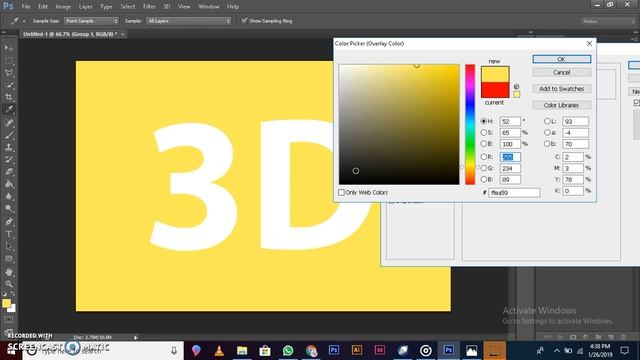Select the Rectangular Marquee tool

pyautogui.click(x=9, y=60)
